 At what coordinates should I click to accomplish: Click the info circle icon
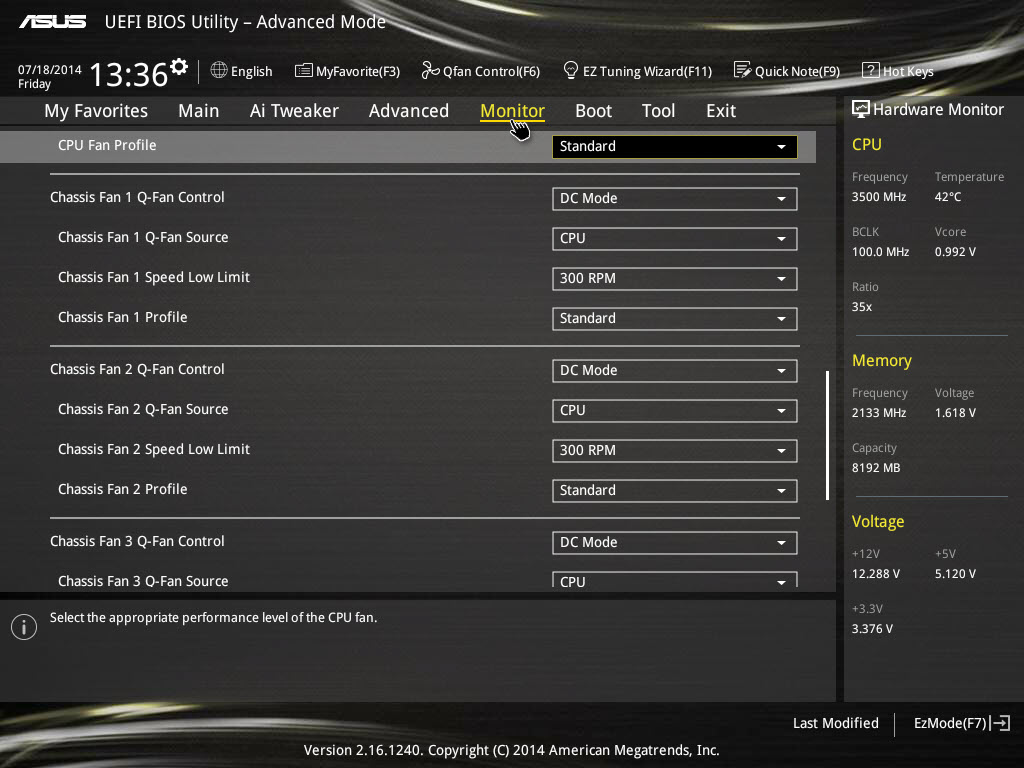point(24,627)
